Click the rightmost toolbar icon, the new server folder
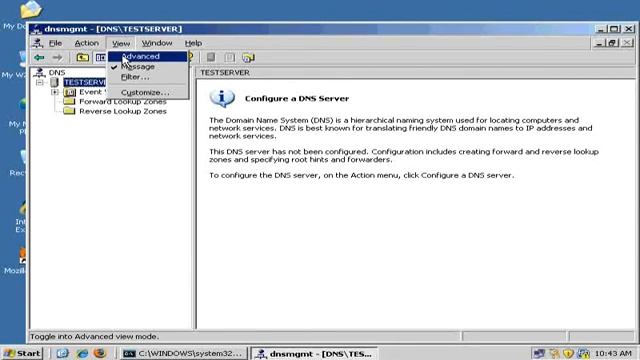The width and height of the screenshot is (640, 360). coord(248,58)
